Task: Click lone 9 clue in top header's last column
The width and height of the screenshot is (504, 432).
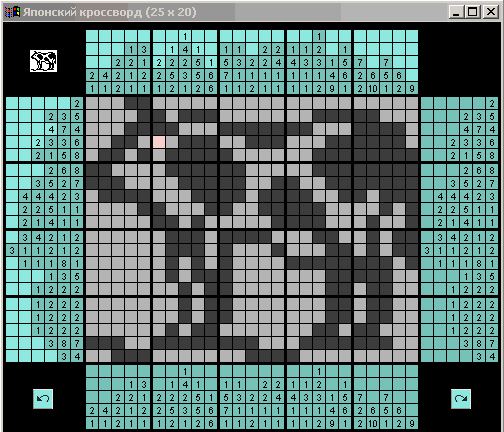Action: point(412,88)
